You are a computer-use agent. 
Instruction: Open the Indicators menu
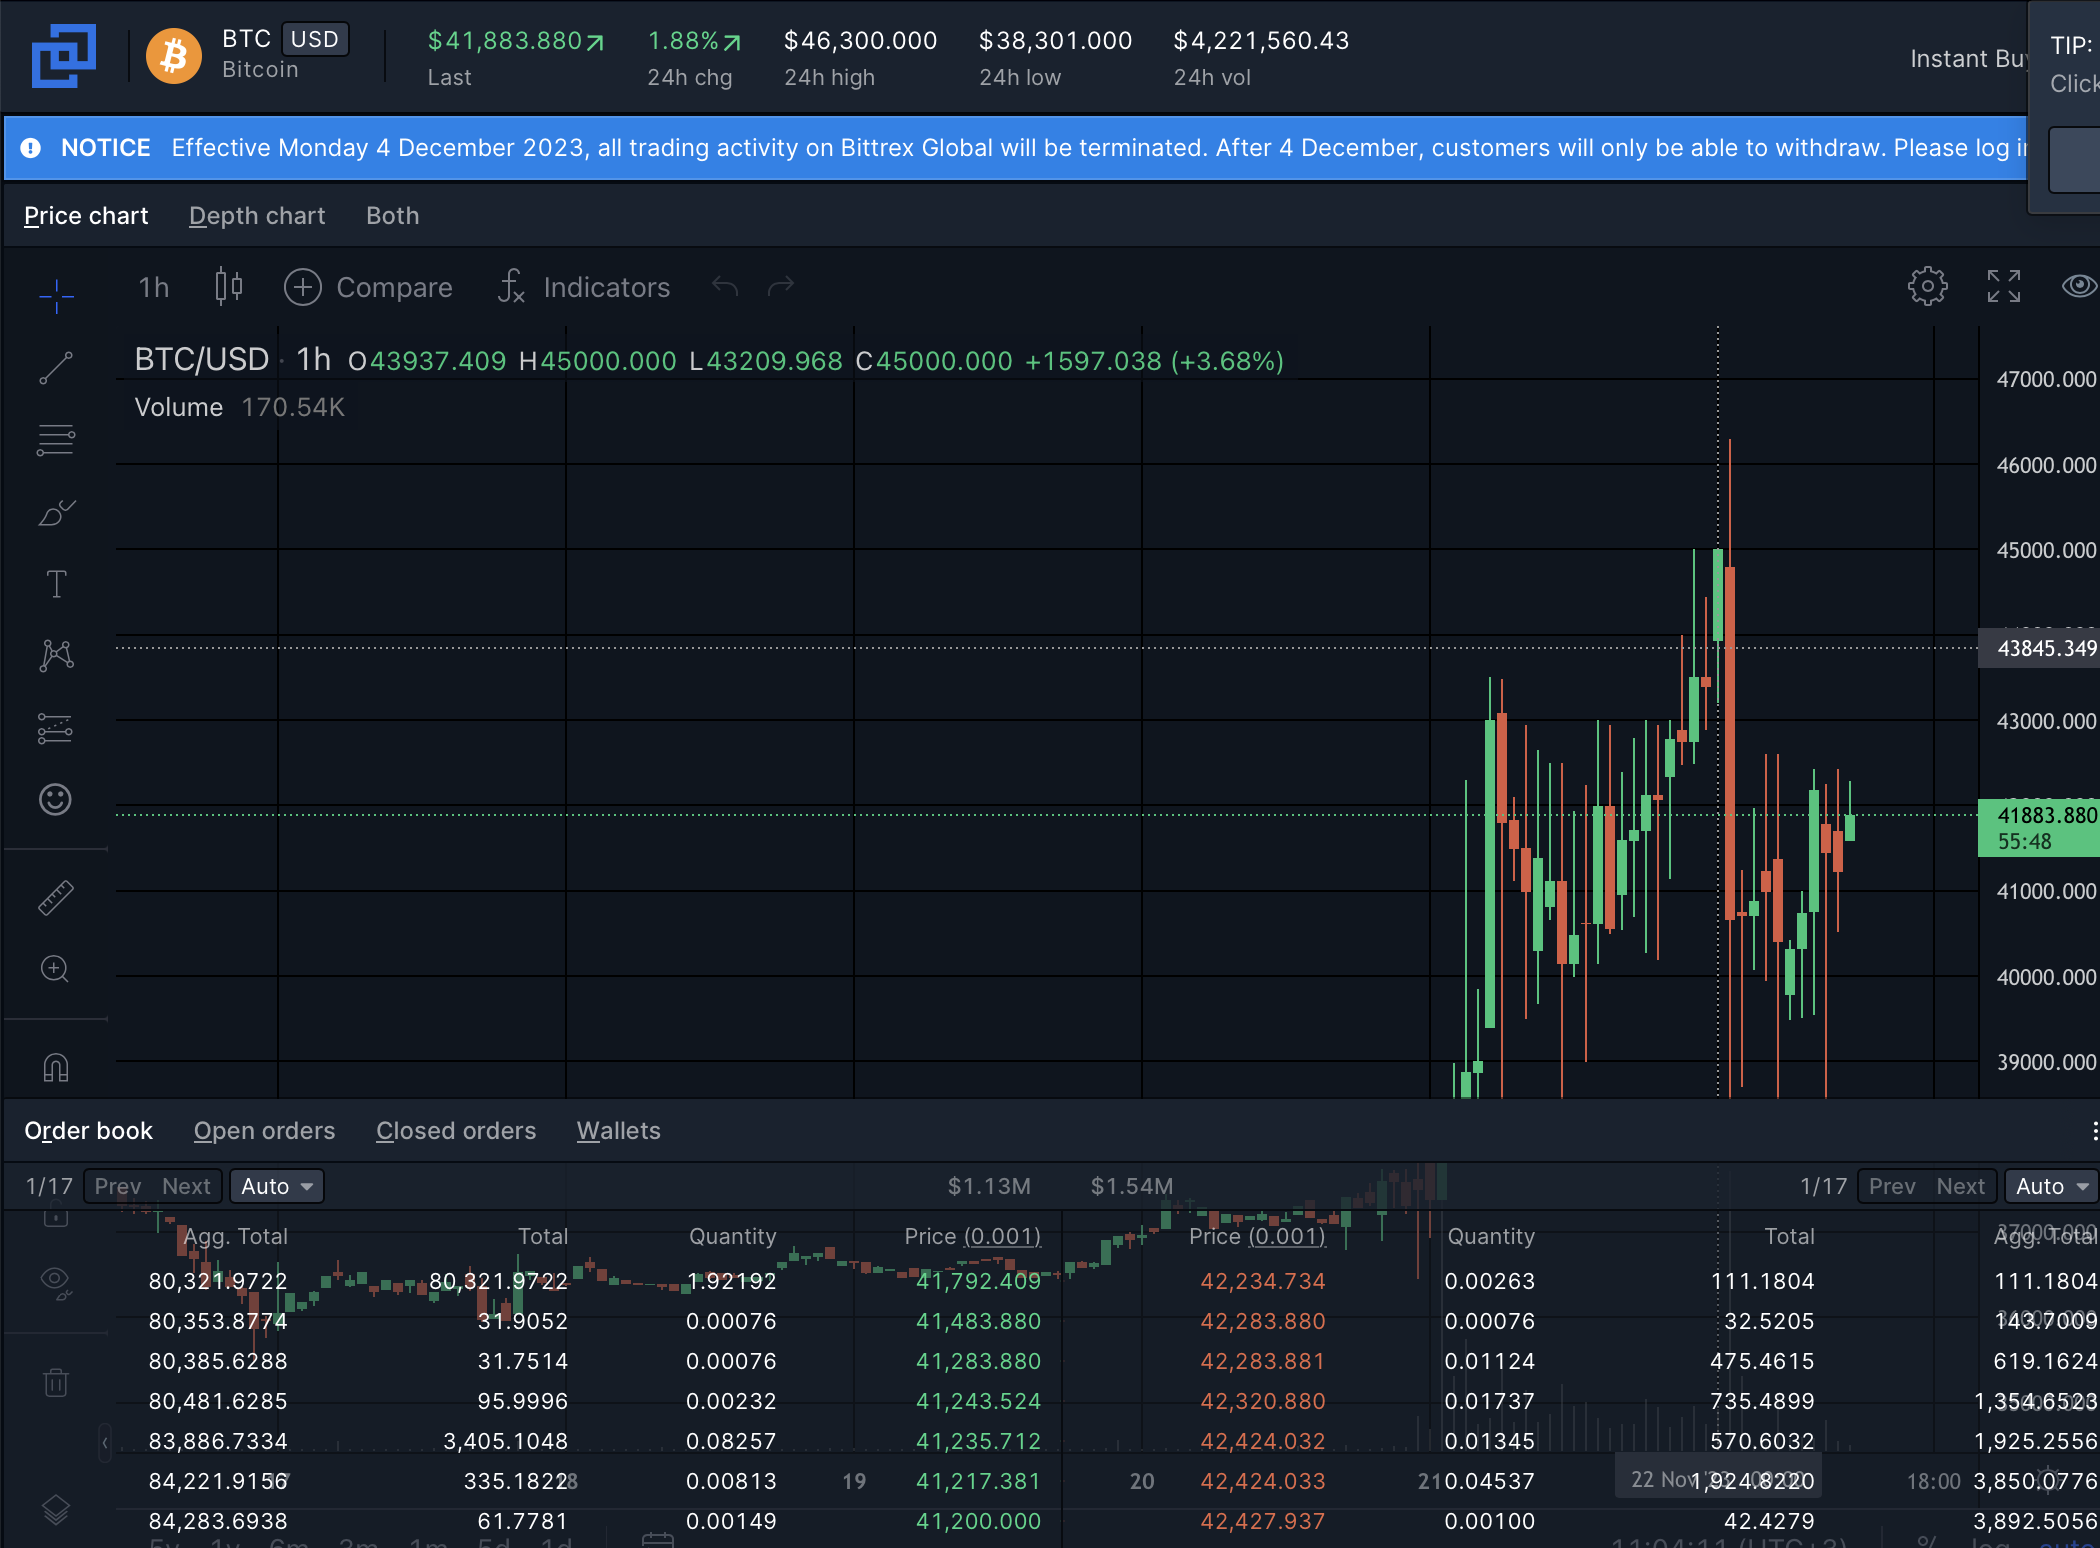(x=585, y=287)
